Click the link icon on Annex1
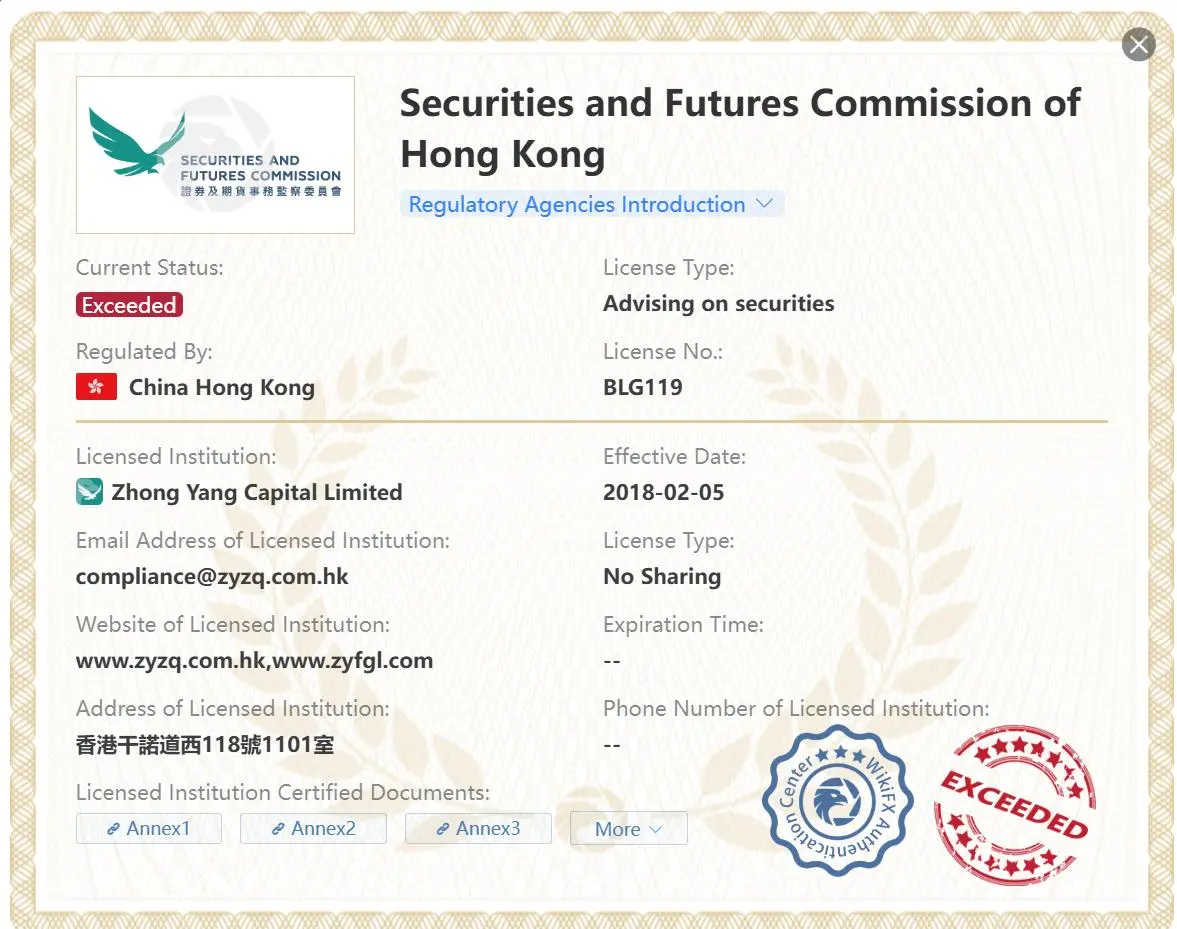 pyautogui.click(x=113, y=829)
